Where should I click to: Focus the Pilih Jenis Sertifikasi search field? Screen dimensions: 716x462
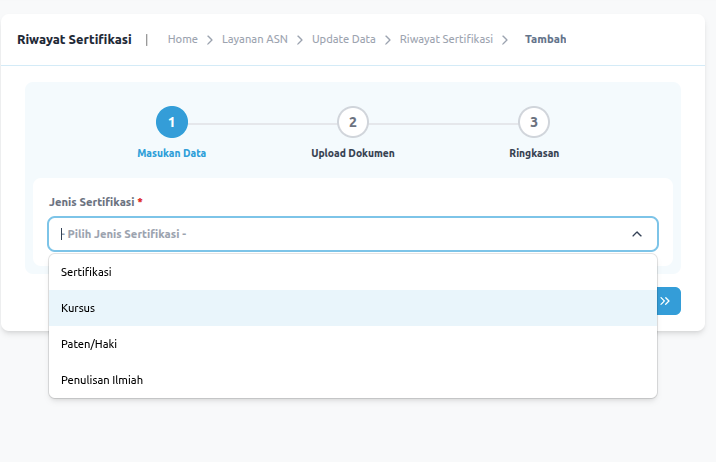point(330,234)
